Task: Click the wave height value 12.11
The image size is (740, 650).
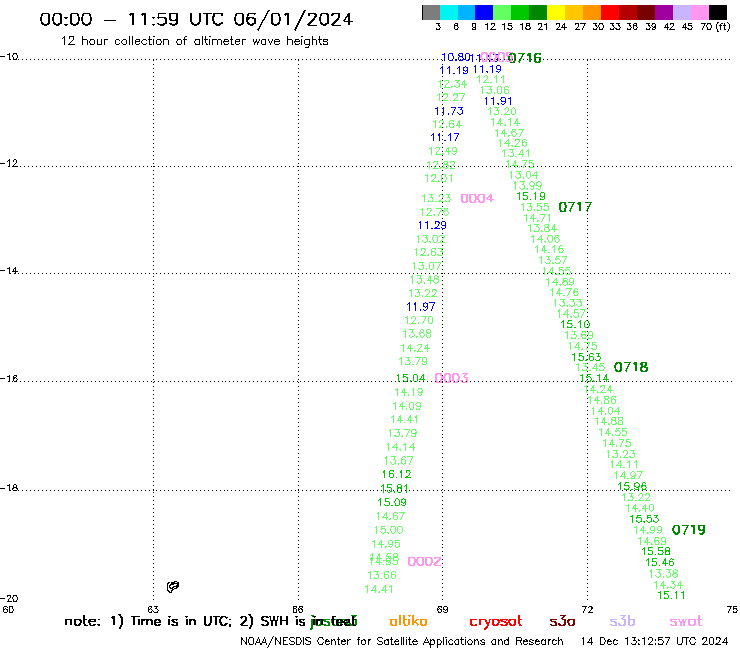Action: [491, 79]
